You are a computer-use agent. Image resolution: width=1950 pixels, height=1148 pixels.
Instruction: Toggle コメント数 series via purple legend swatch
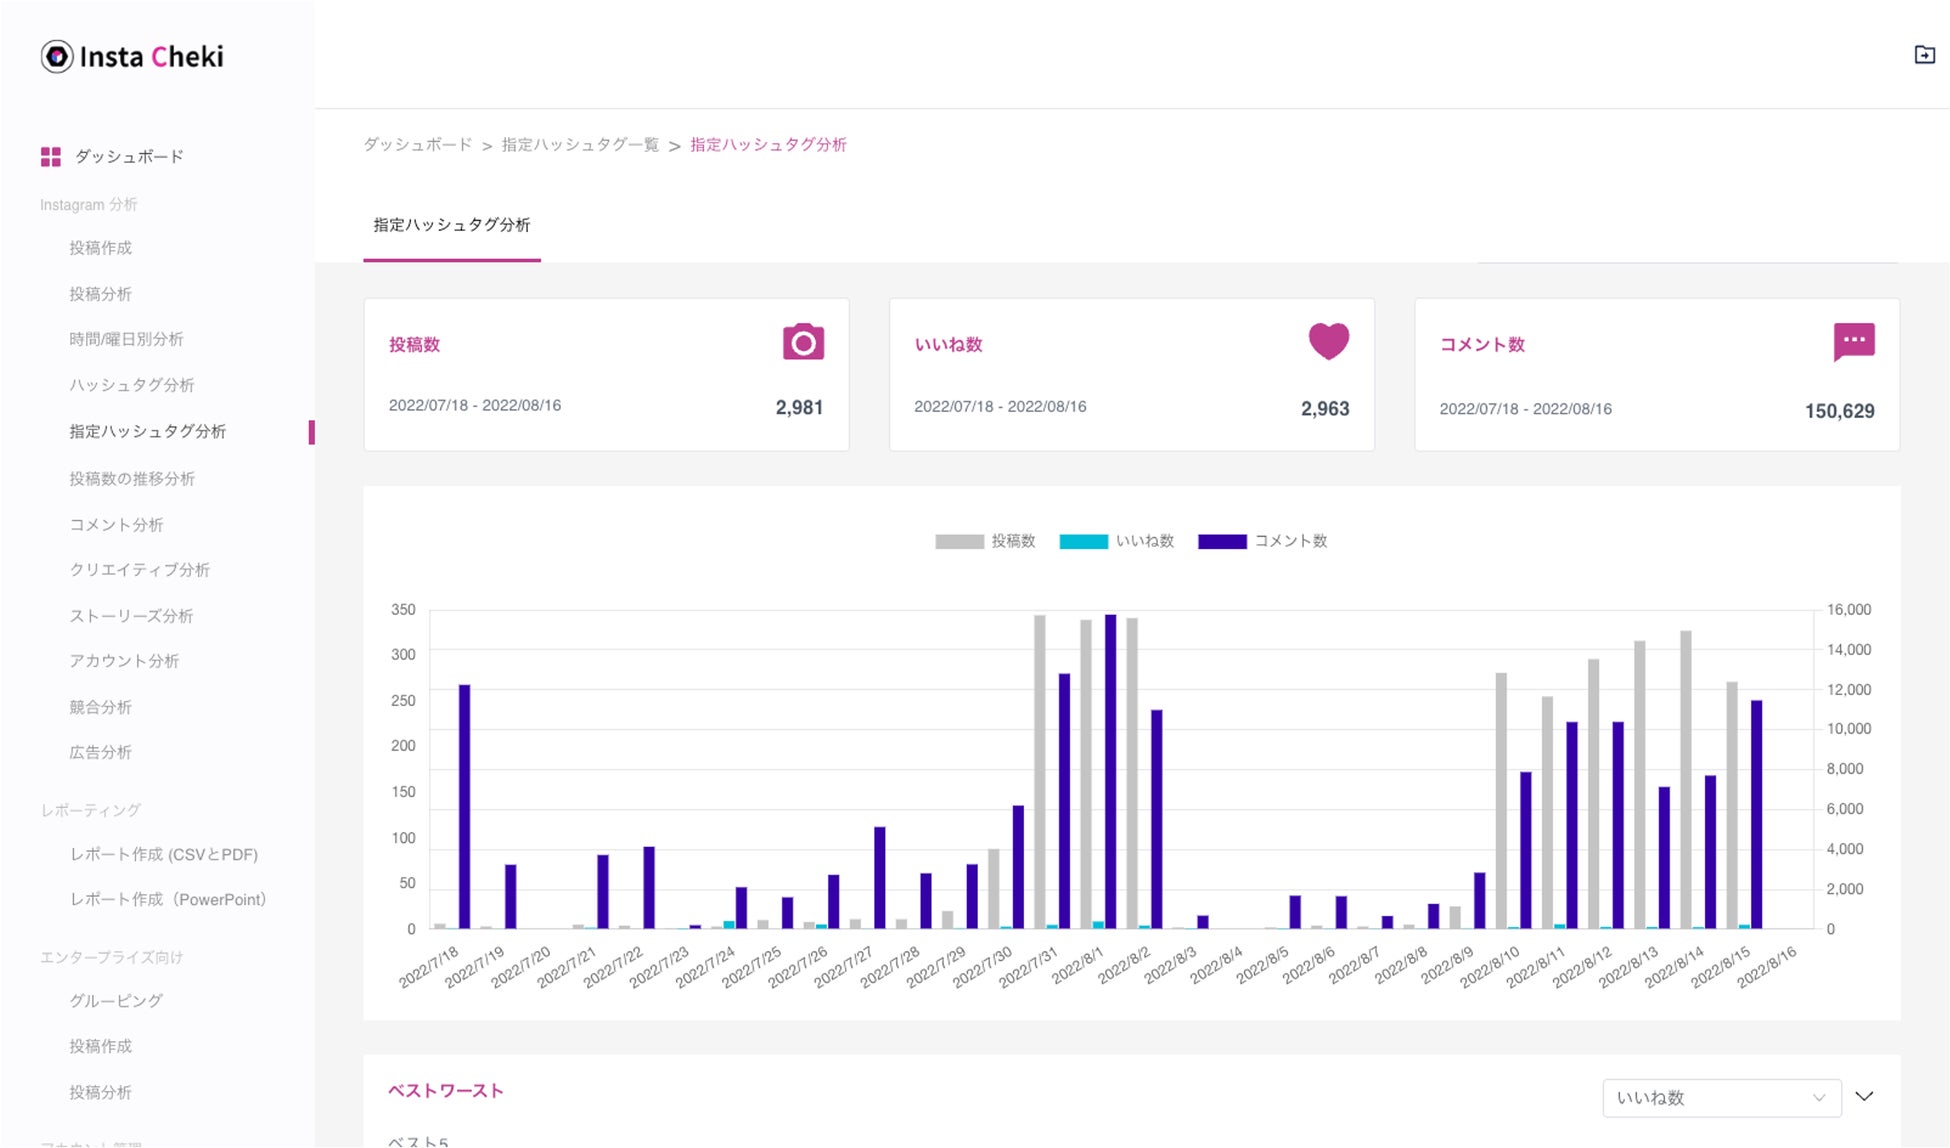[1222, 541]
